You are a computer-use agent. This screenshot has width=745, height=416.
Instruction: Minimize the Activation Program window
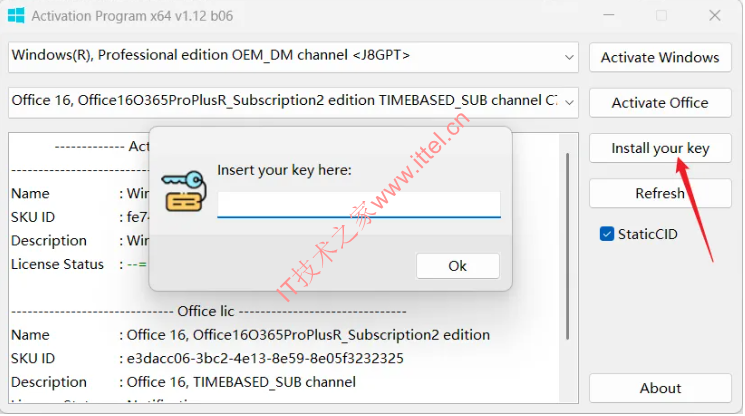click(x=609, y=15)
